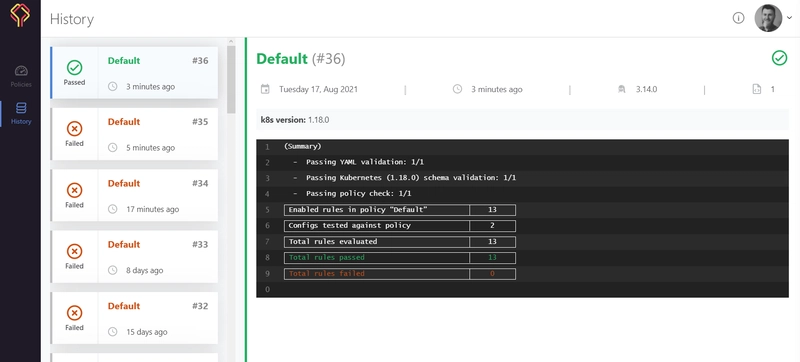Viewport: 800px width, 362px height.
Task: Click the Default (#36) heading
Action: click(301, 59)
